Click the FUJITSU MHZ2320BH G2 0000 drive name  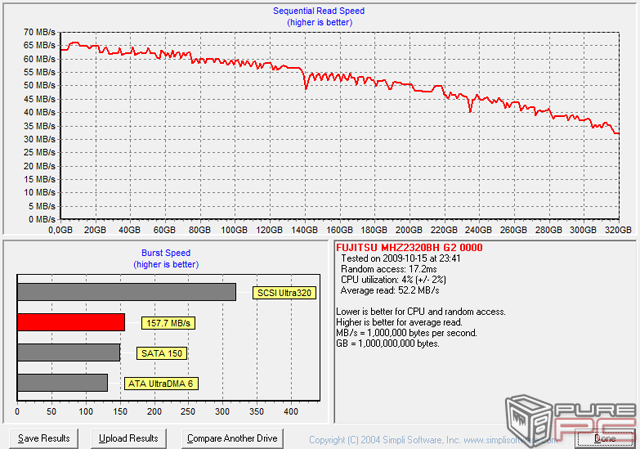(x=409, y=247)
